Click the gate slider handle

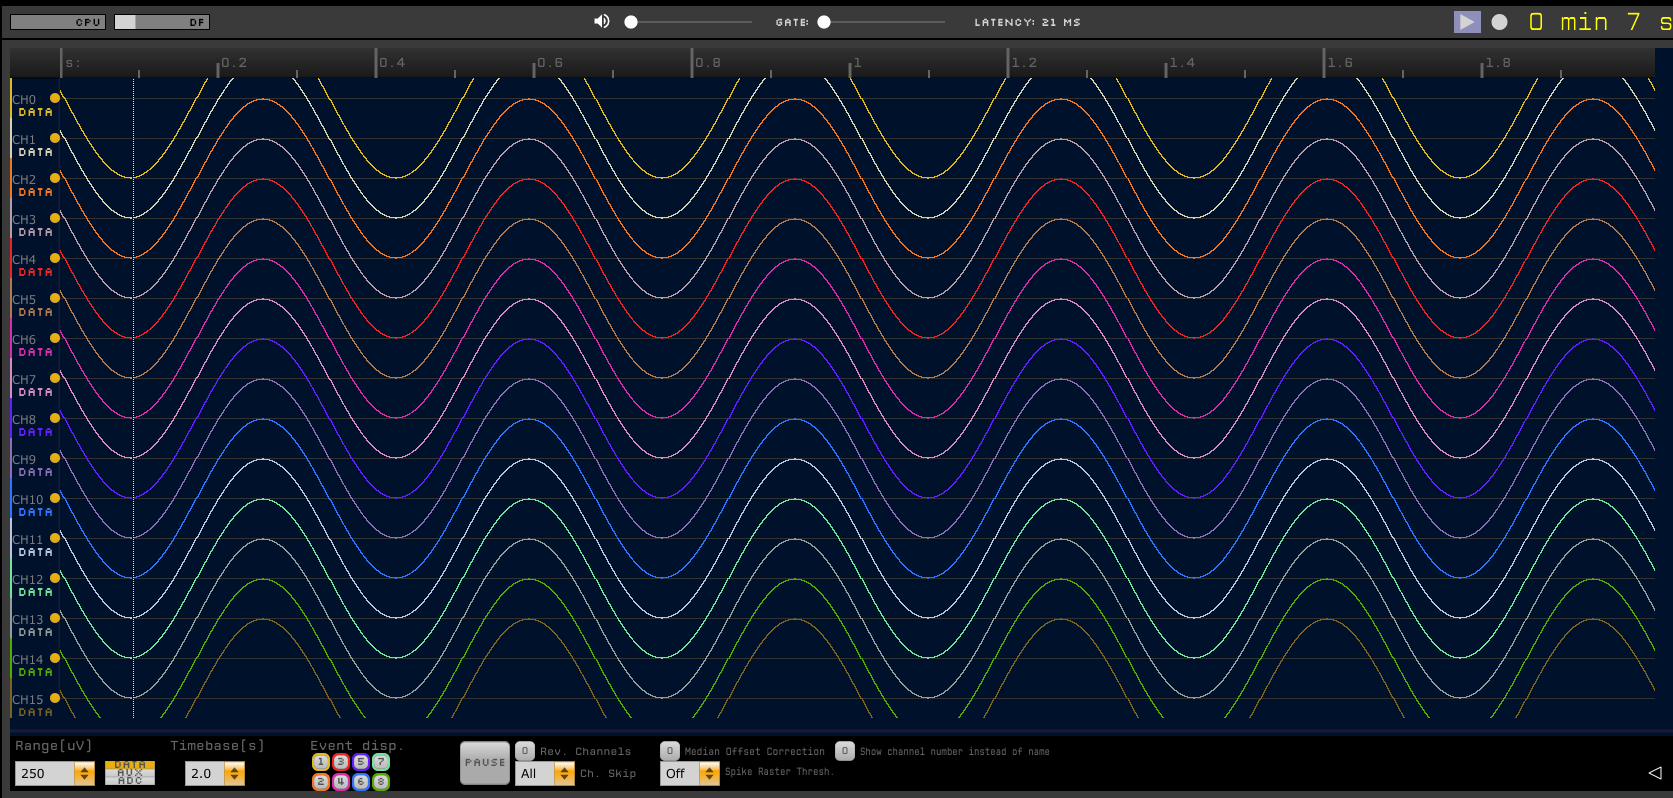[x=824, y=22]
